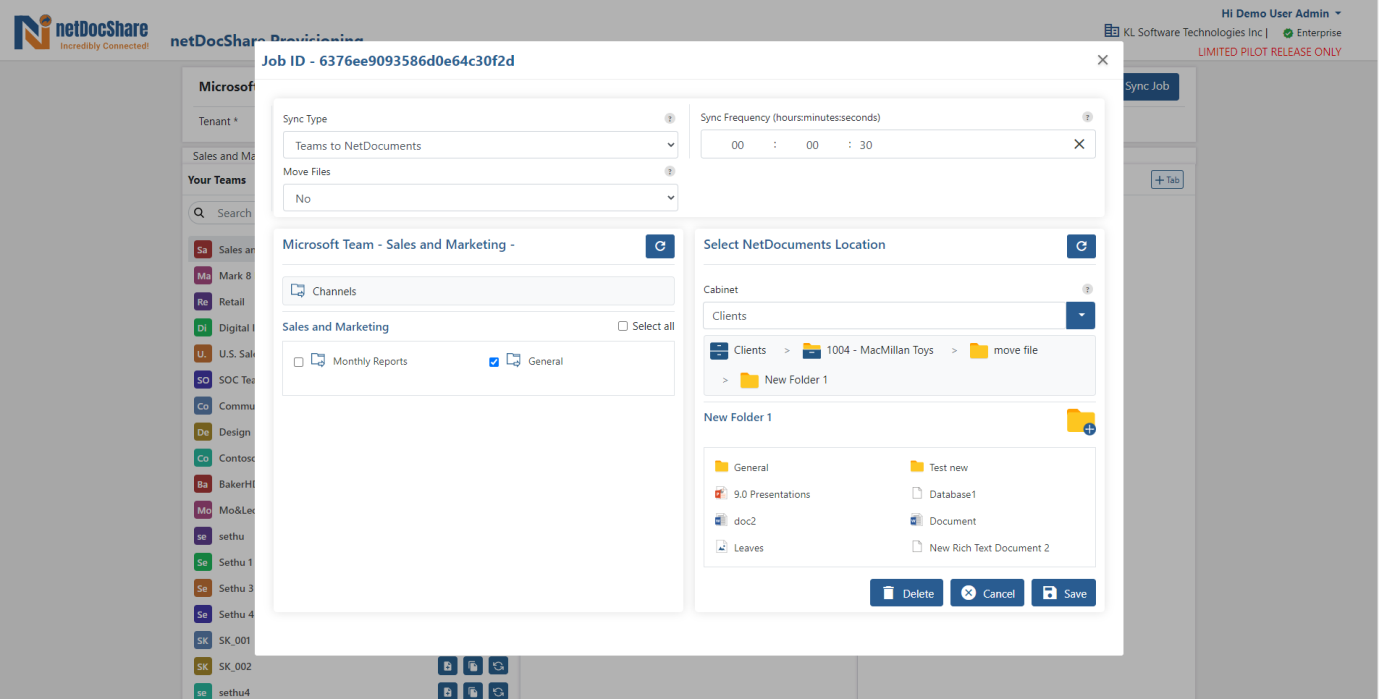This screenshot has width=1379, height=699.
Task: Open the Hi Demo User Admin menu
Action: pos(1281,13)
